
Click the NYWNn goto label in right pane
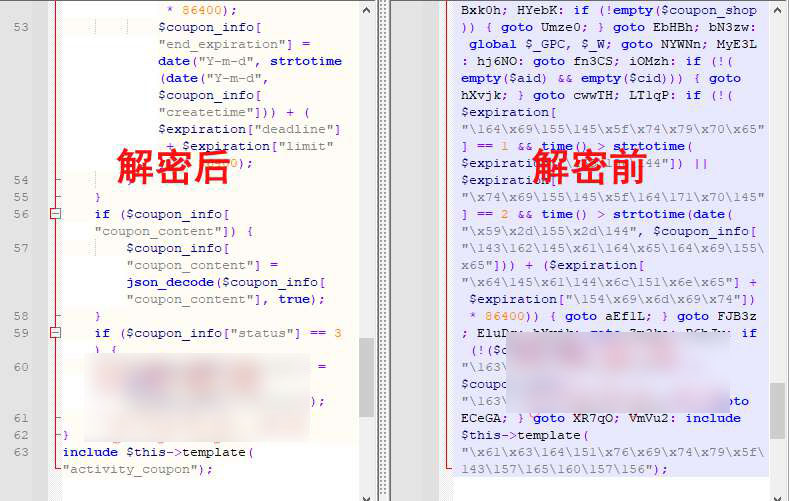(x=681, y=44)
